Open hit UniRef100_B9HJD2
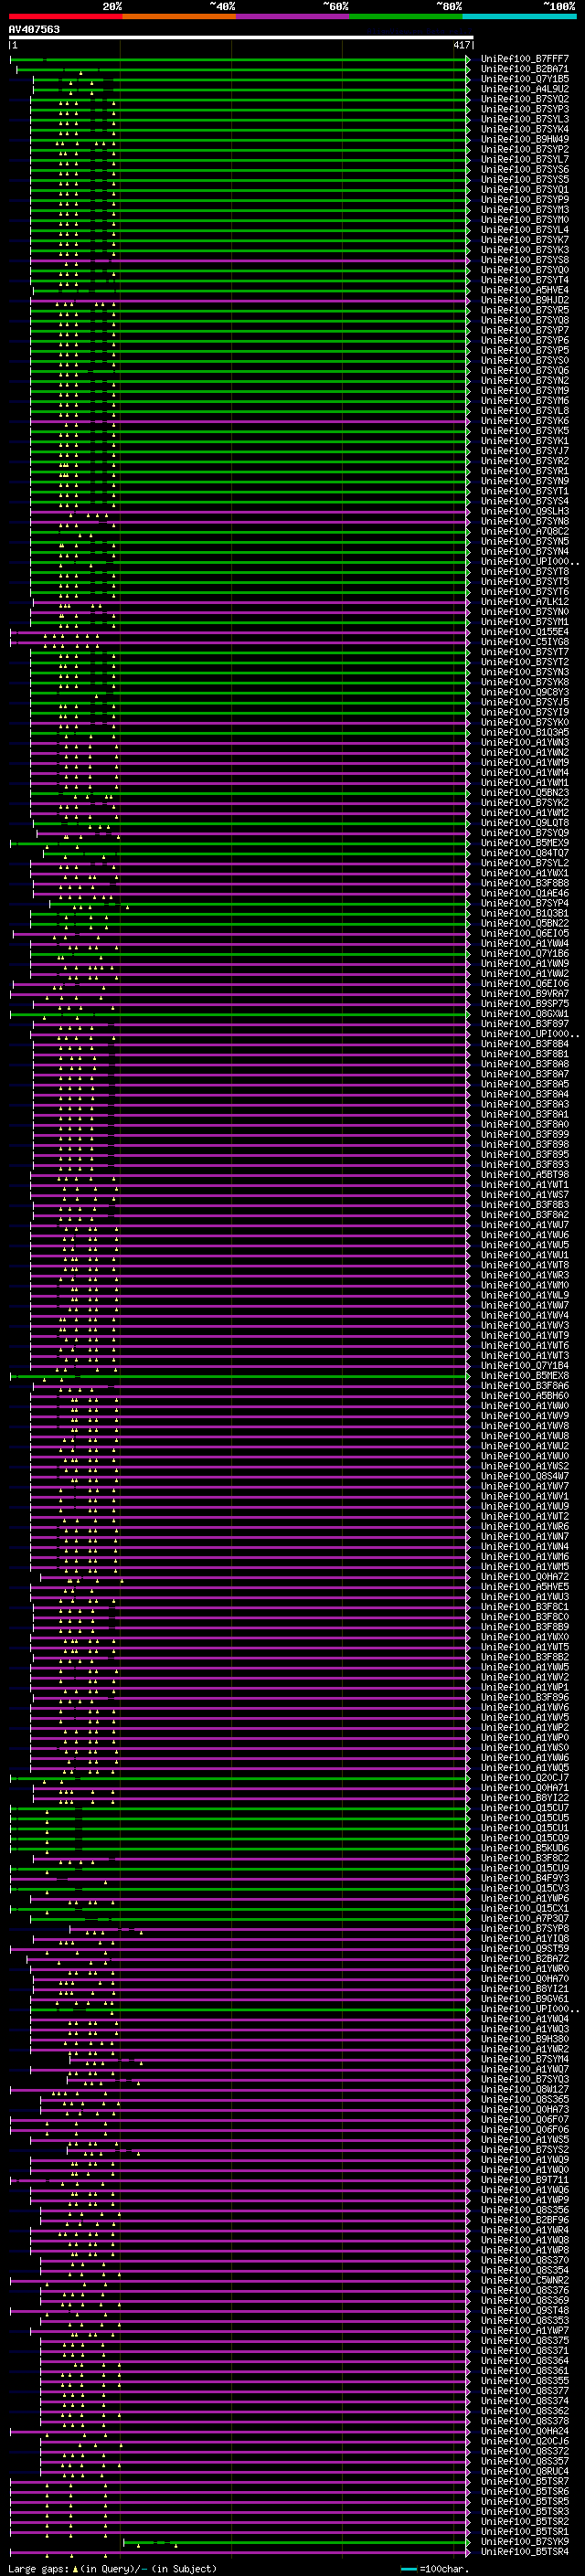585x2576 pixels. tap(524, 300)
